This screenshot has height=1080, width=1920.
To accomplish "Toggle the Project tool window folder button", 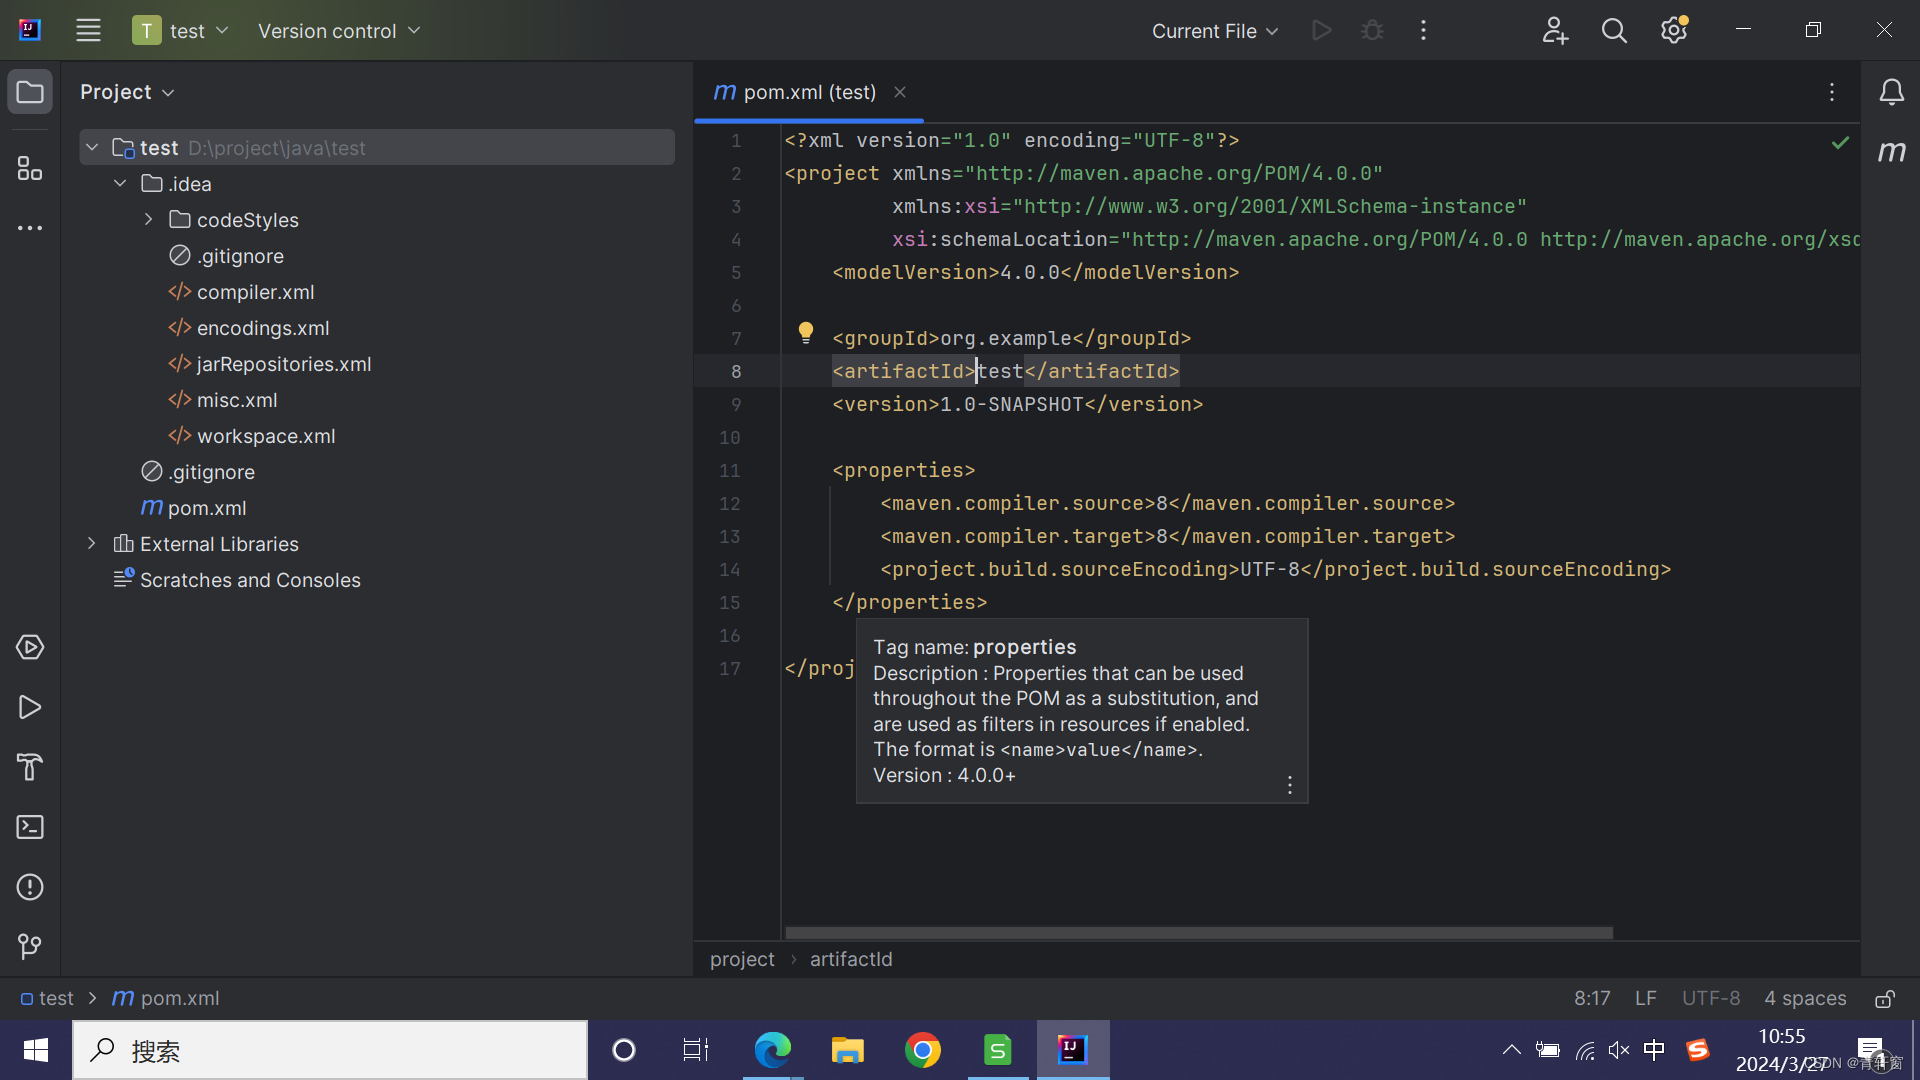I will point(30,92).
